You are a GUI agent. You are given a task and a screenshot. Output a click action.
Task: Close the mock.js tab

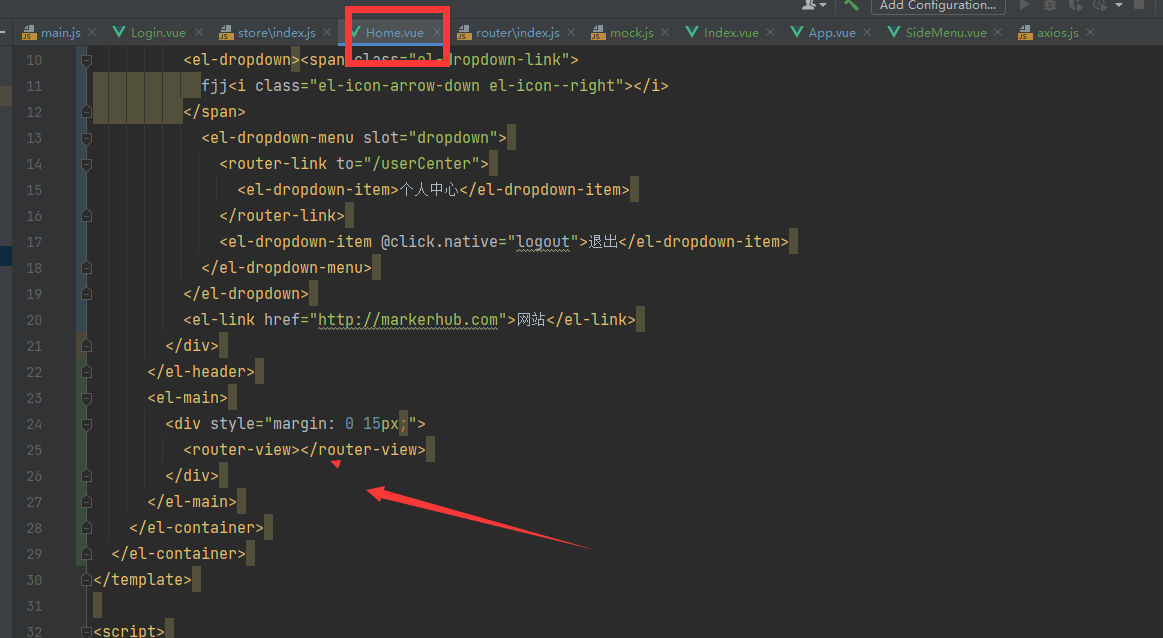tap(665, 32)
